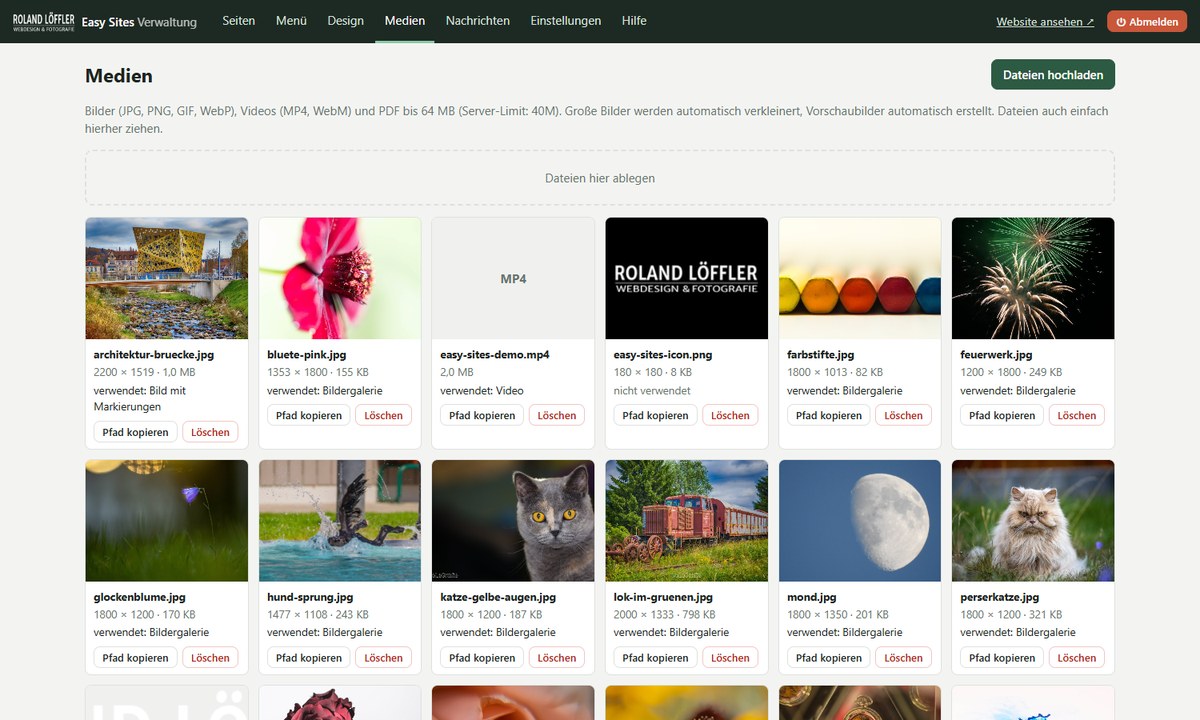
Task: Delete perserkatze.jpg with Löschen
Action: pyautogui.click(x=1077, y=657)
